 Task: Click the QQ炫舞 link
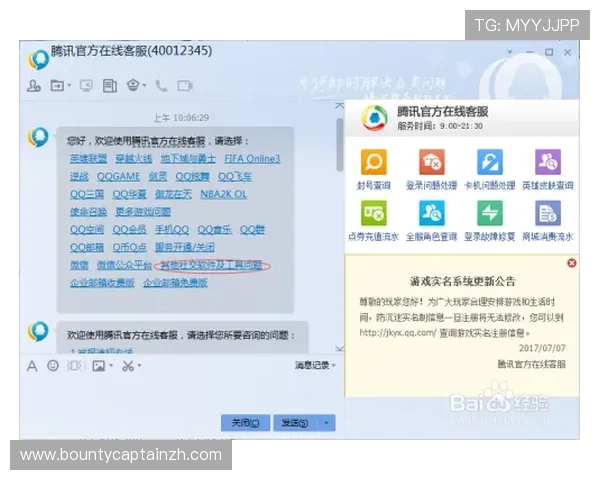(x=192, y=176)
